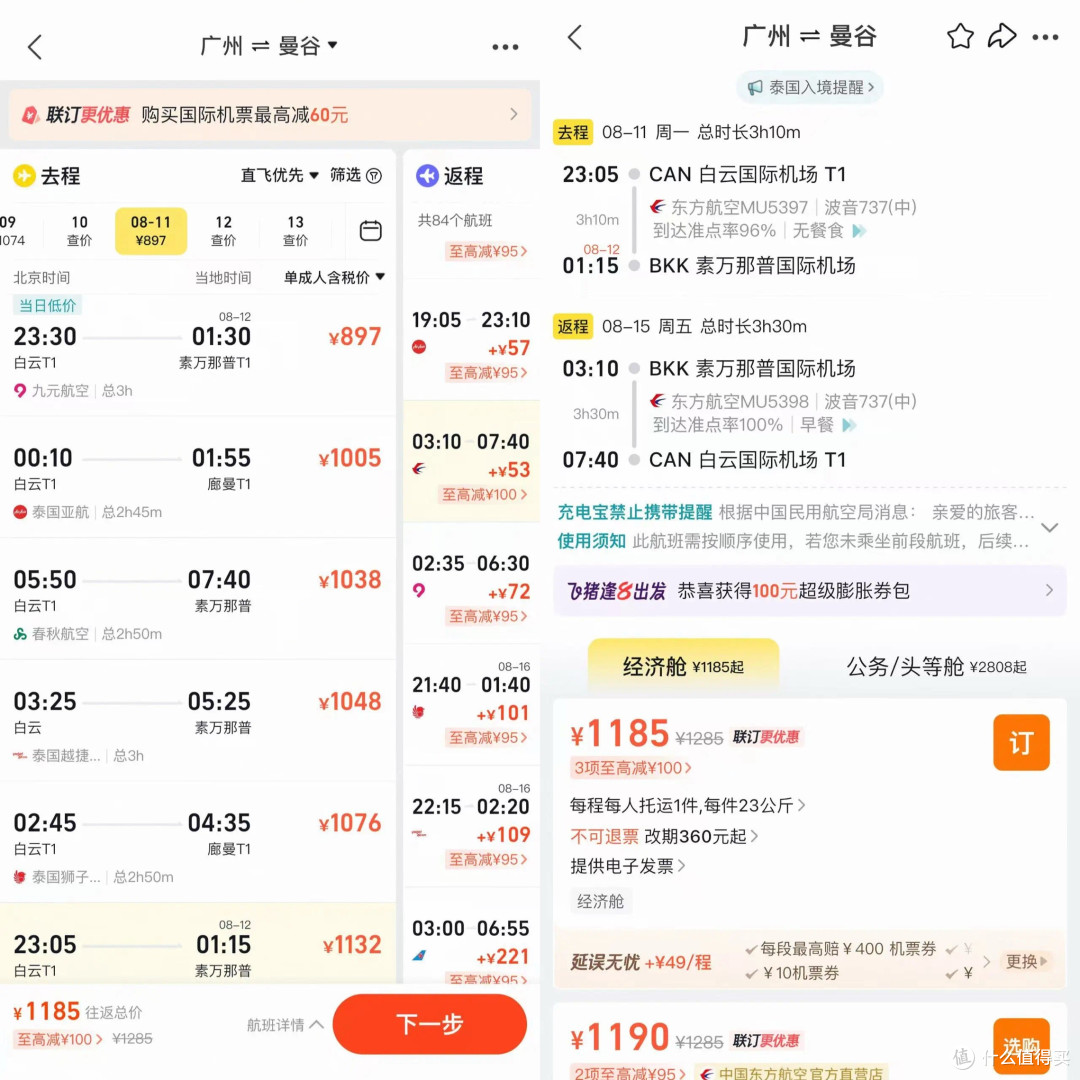This screenshot has height=1080, width=1080.
Task: Open the 至高减¥100 link beside ¥1185 往返总价
Action: pos(59,1039)
